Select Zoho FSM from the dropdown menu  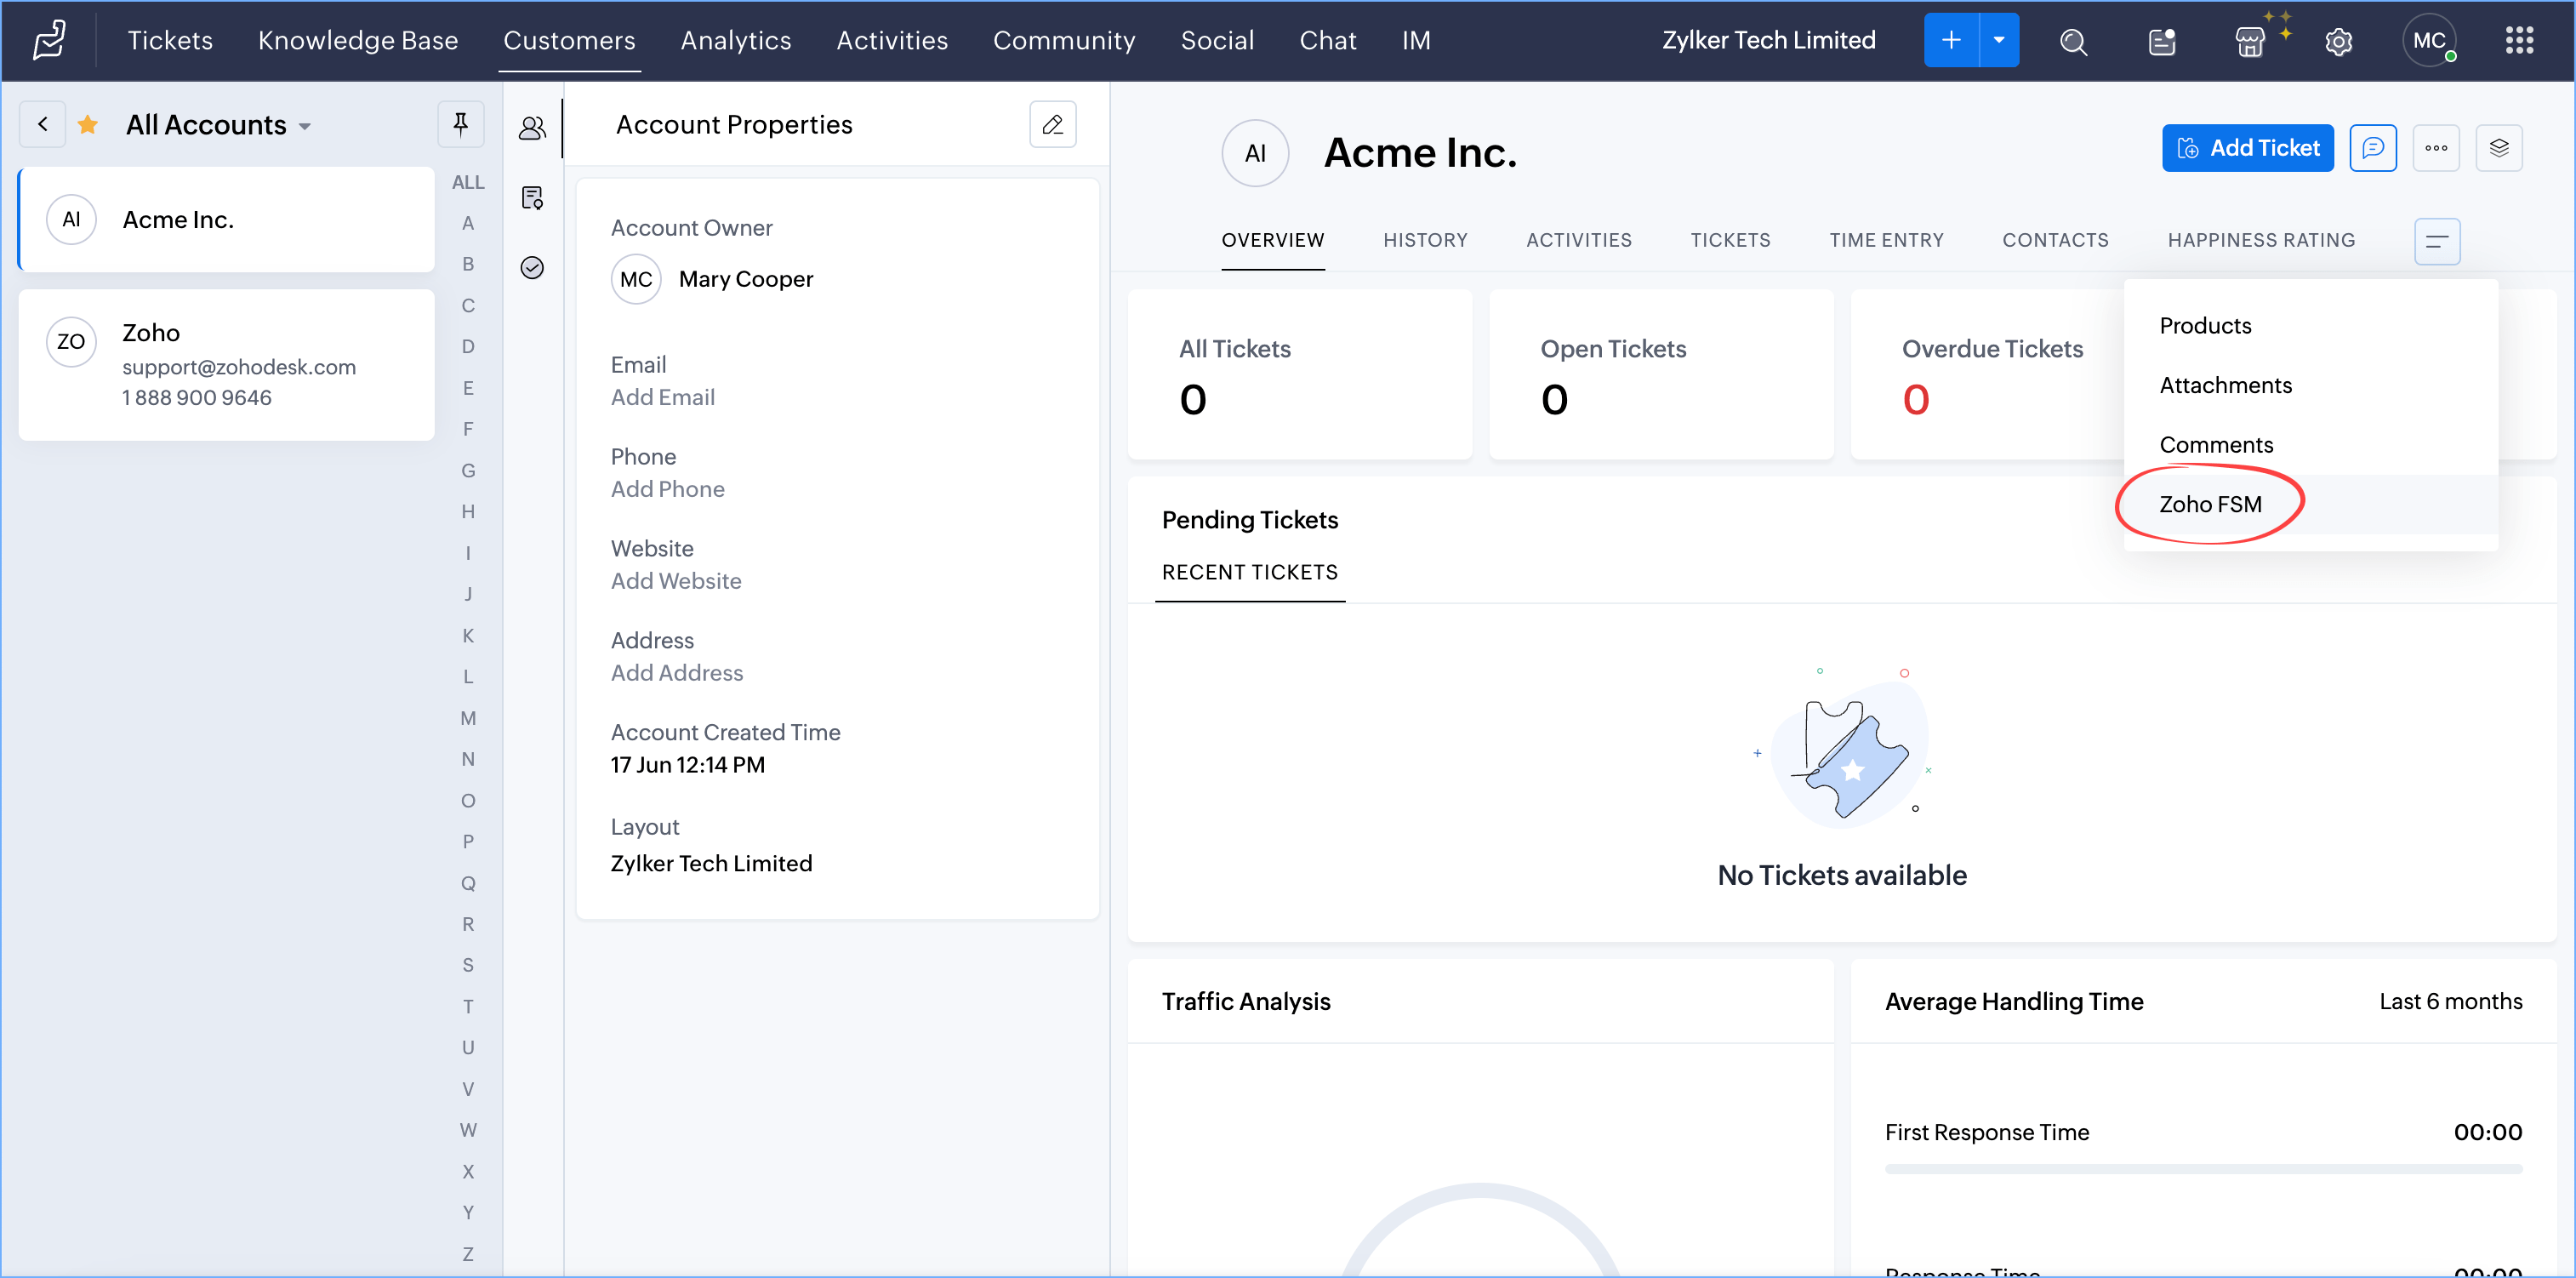pos(2210,504)
